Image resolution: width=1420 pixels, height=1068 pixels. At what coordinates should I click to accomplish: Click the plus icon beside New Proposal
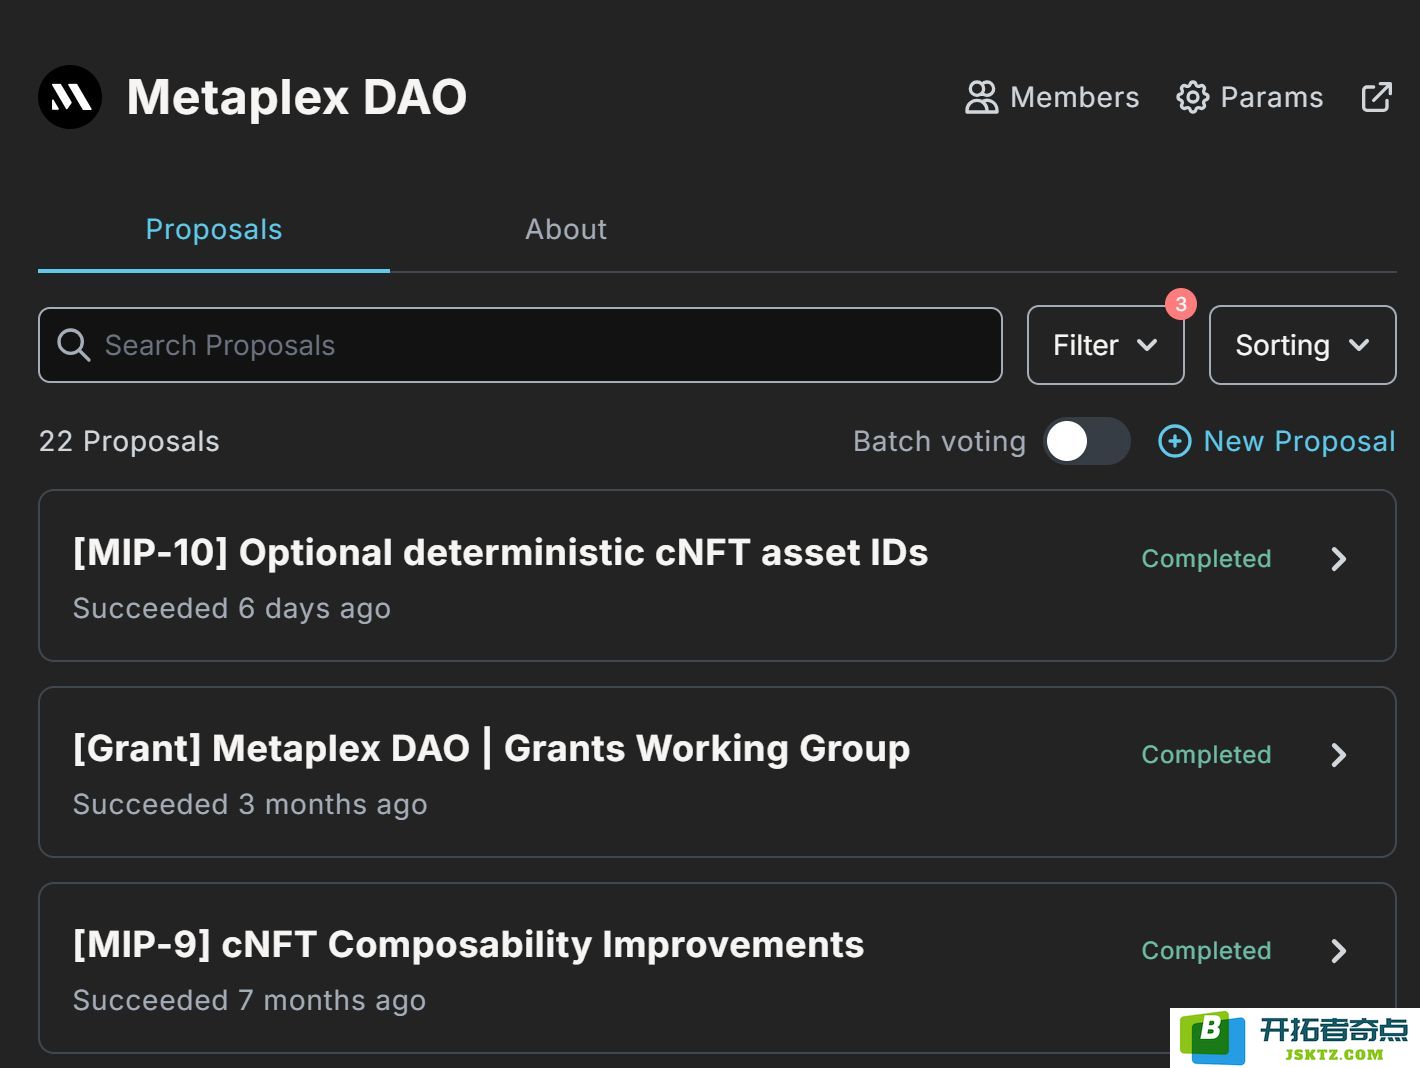[1175, 441]
